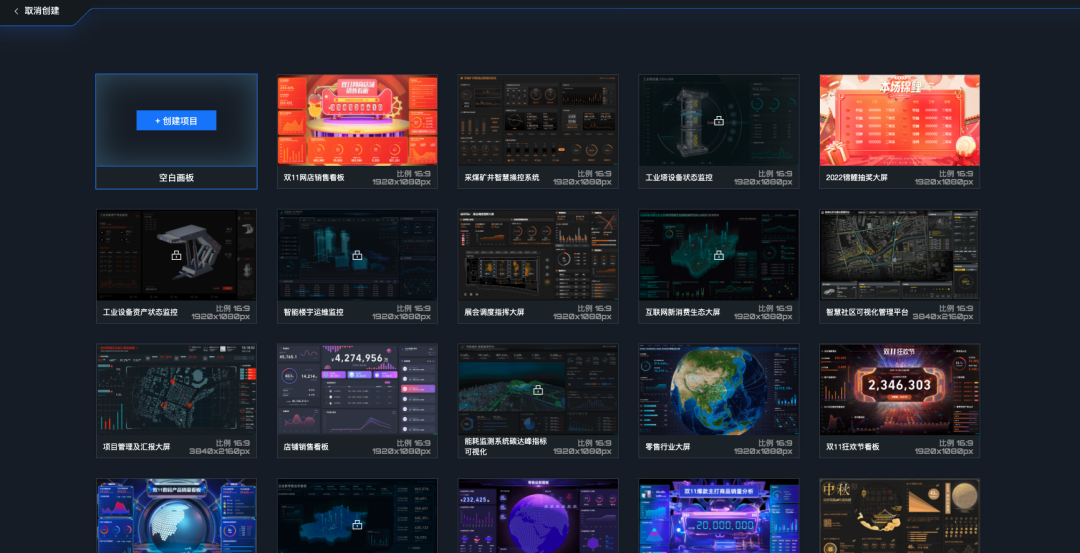
Task: Click the 展会调度指挥大屏 title
Action: coord(495,312)
